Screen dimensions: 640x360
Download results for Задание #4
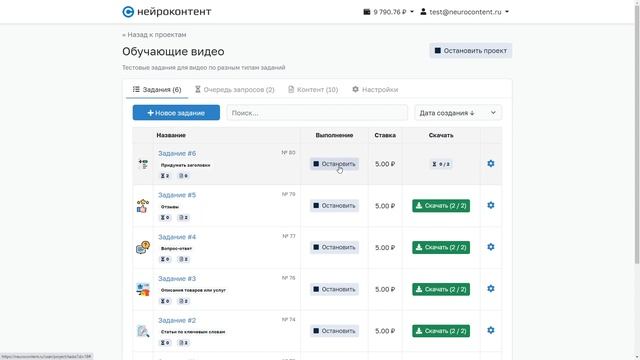[x=441, y=247]
